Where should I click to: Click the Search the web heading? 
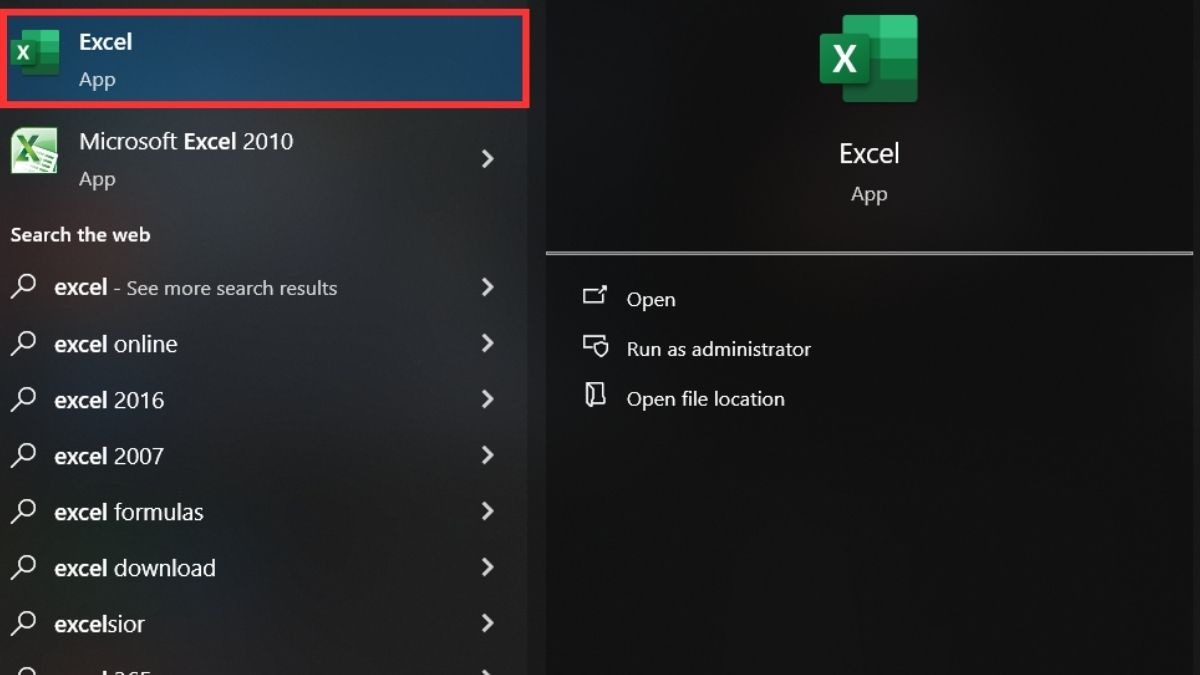(80, 235)
